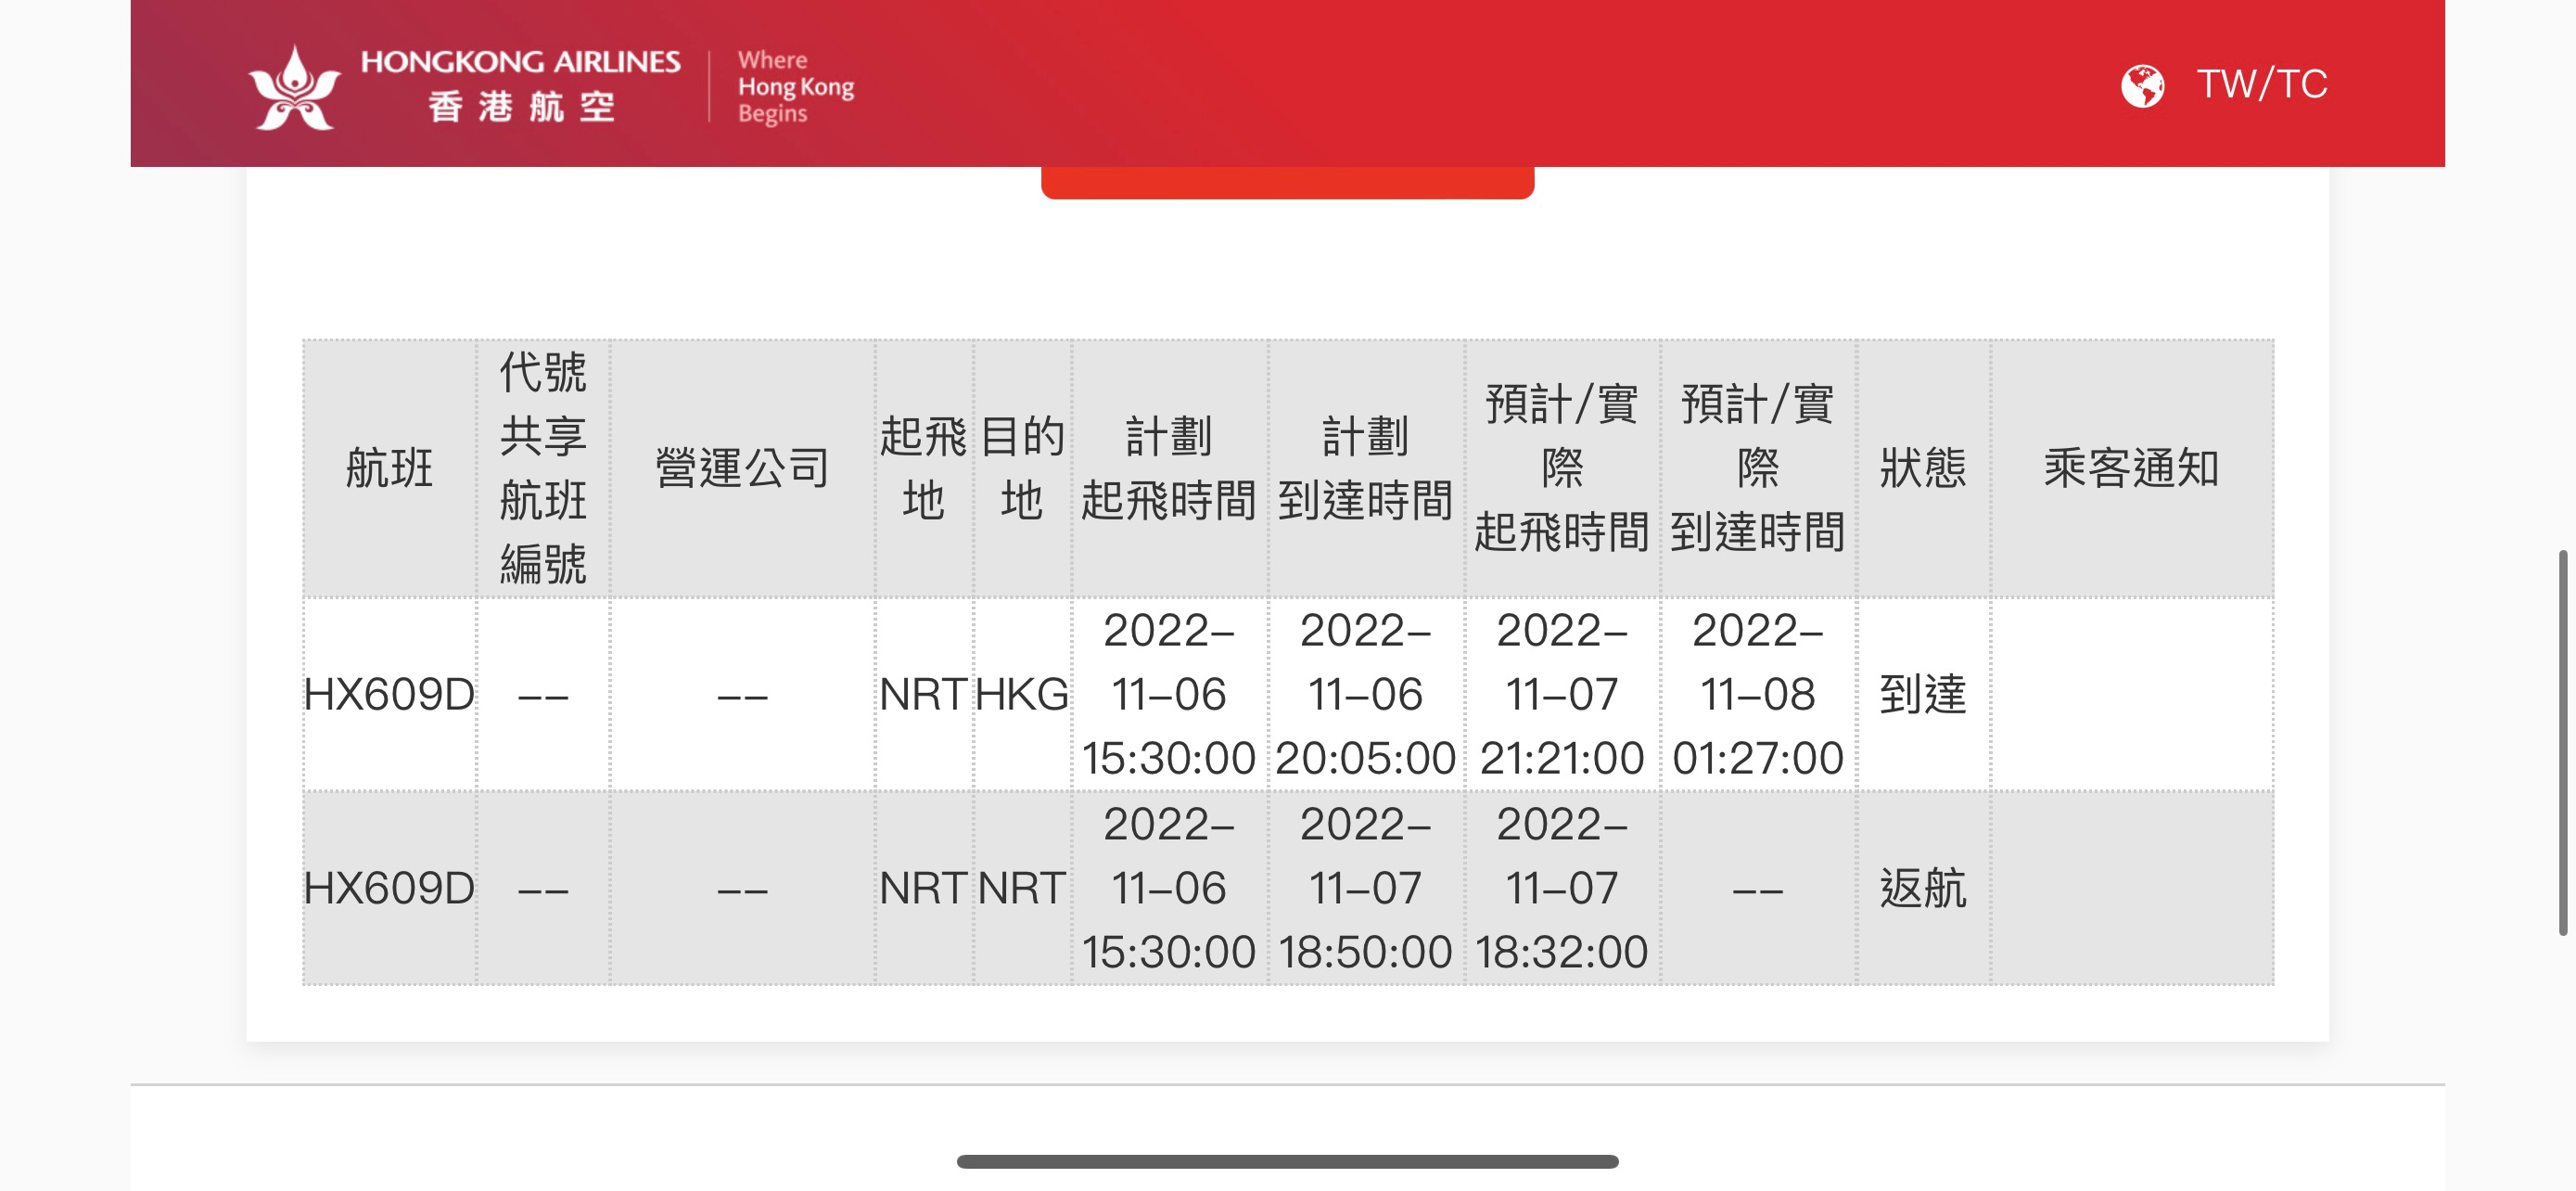The height and width of the screenshot is (1191, 2576).
Task: Click the 起飛地 column header
Action: 923,468
